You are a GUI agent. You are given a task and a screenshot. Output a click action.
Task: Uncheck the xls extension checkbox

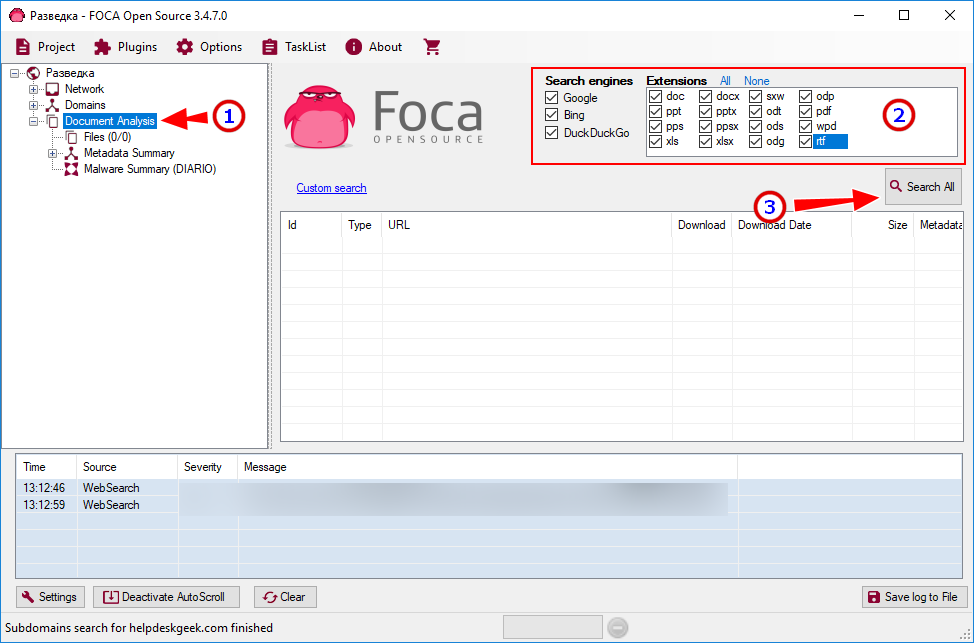click(x=655, y=142)
